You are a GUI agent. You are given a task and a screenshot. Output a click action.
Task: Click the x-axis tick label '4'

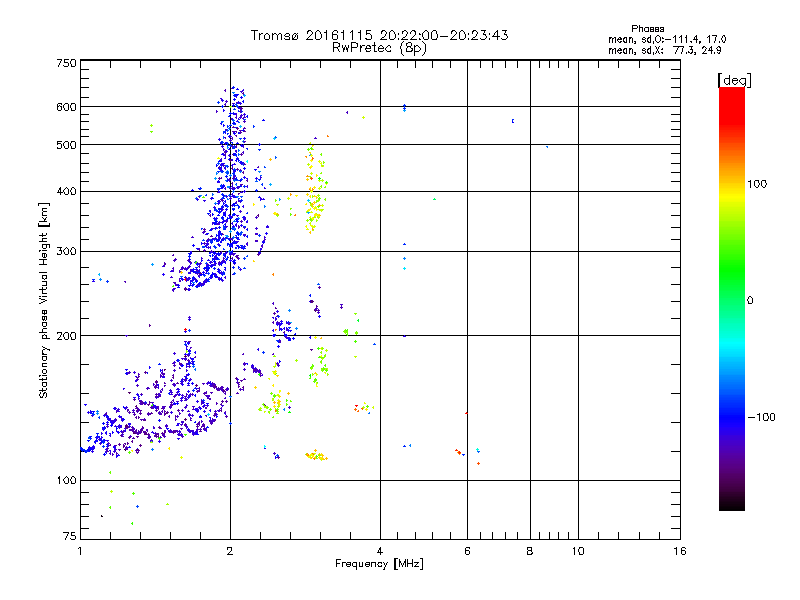pos(380,551)
